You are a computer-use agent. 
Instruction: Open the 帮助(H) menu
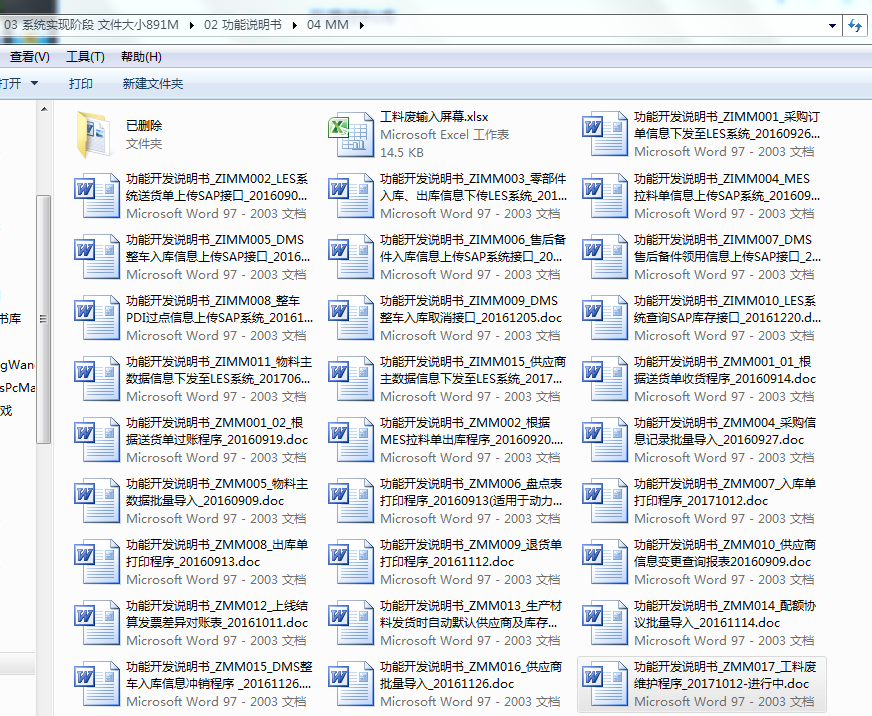[x=140, y=57]
